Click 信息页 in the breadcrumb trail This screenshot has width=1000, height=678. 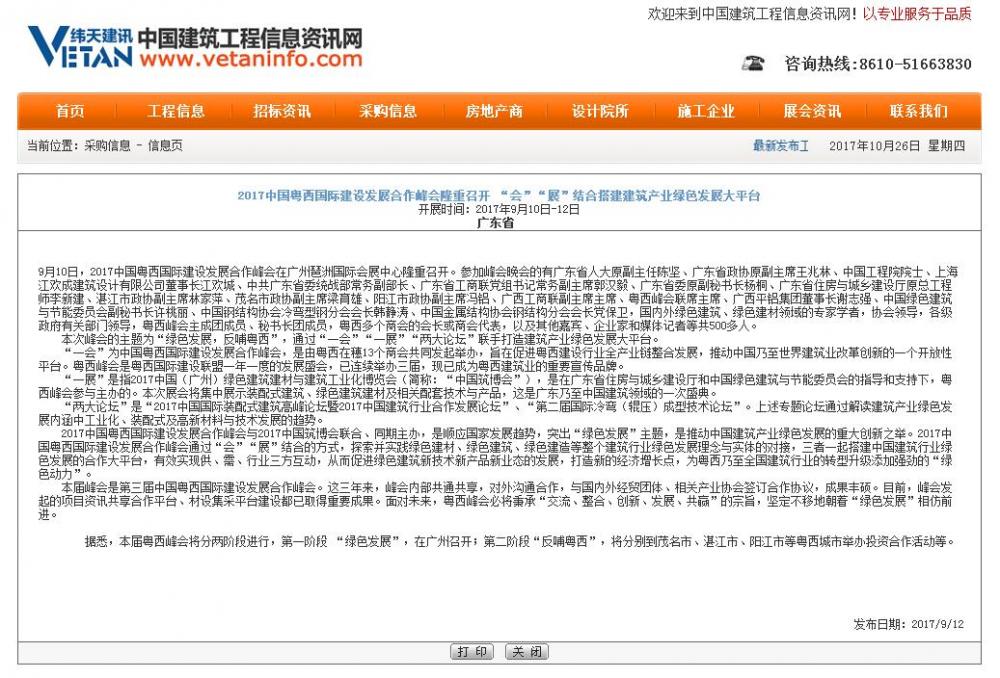point(165,146)
